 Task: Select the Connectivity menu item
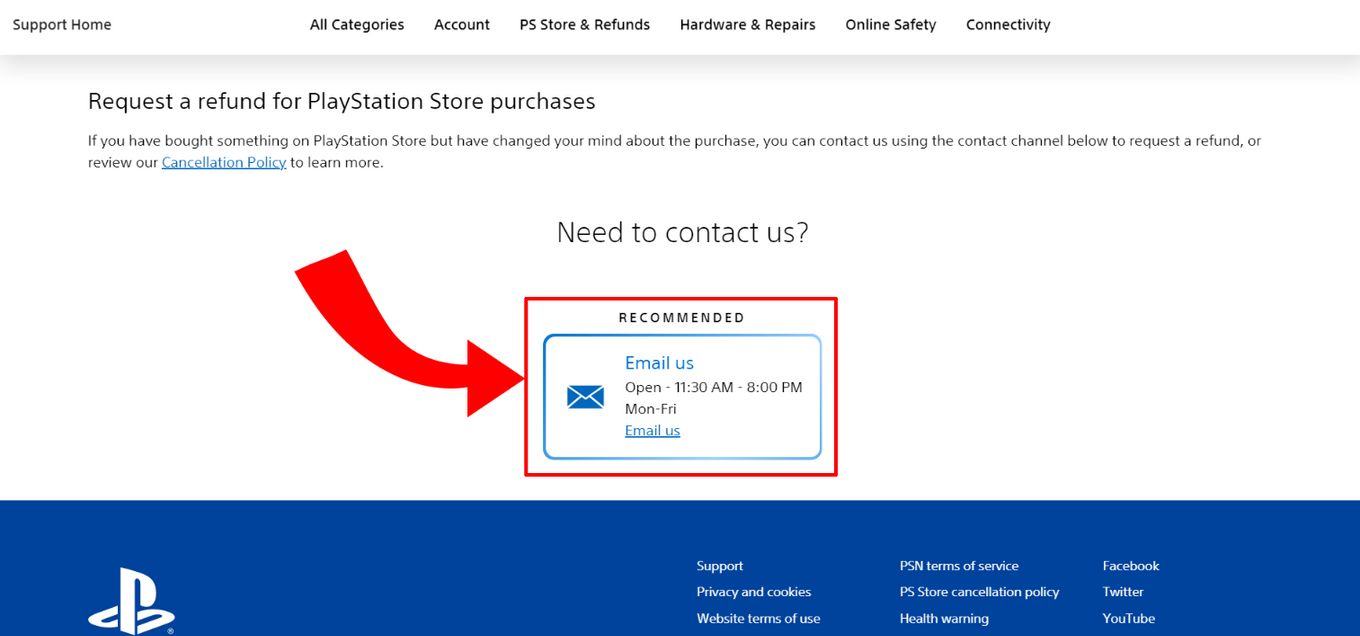tap(1007, 24)
